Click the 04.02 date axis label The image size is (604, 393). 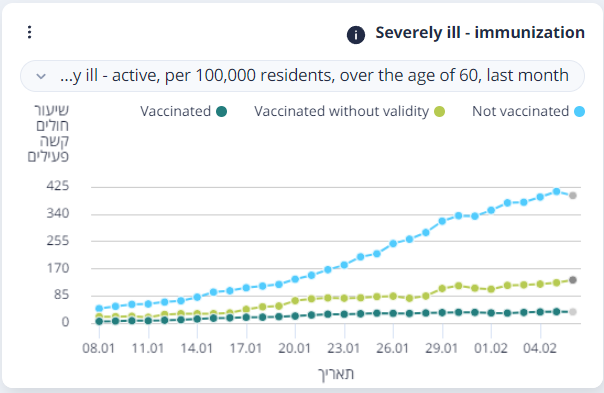(540, 348)
